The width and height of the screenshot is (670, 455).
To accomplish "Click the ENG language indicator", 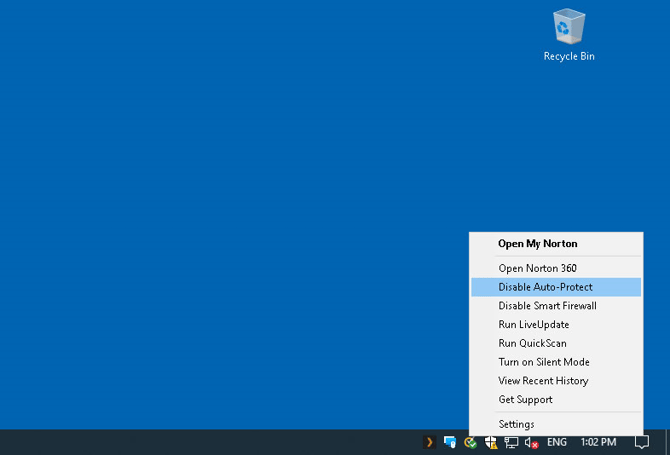I will pos(557,442).
